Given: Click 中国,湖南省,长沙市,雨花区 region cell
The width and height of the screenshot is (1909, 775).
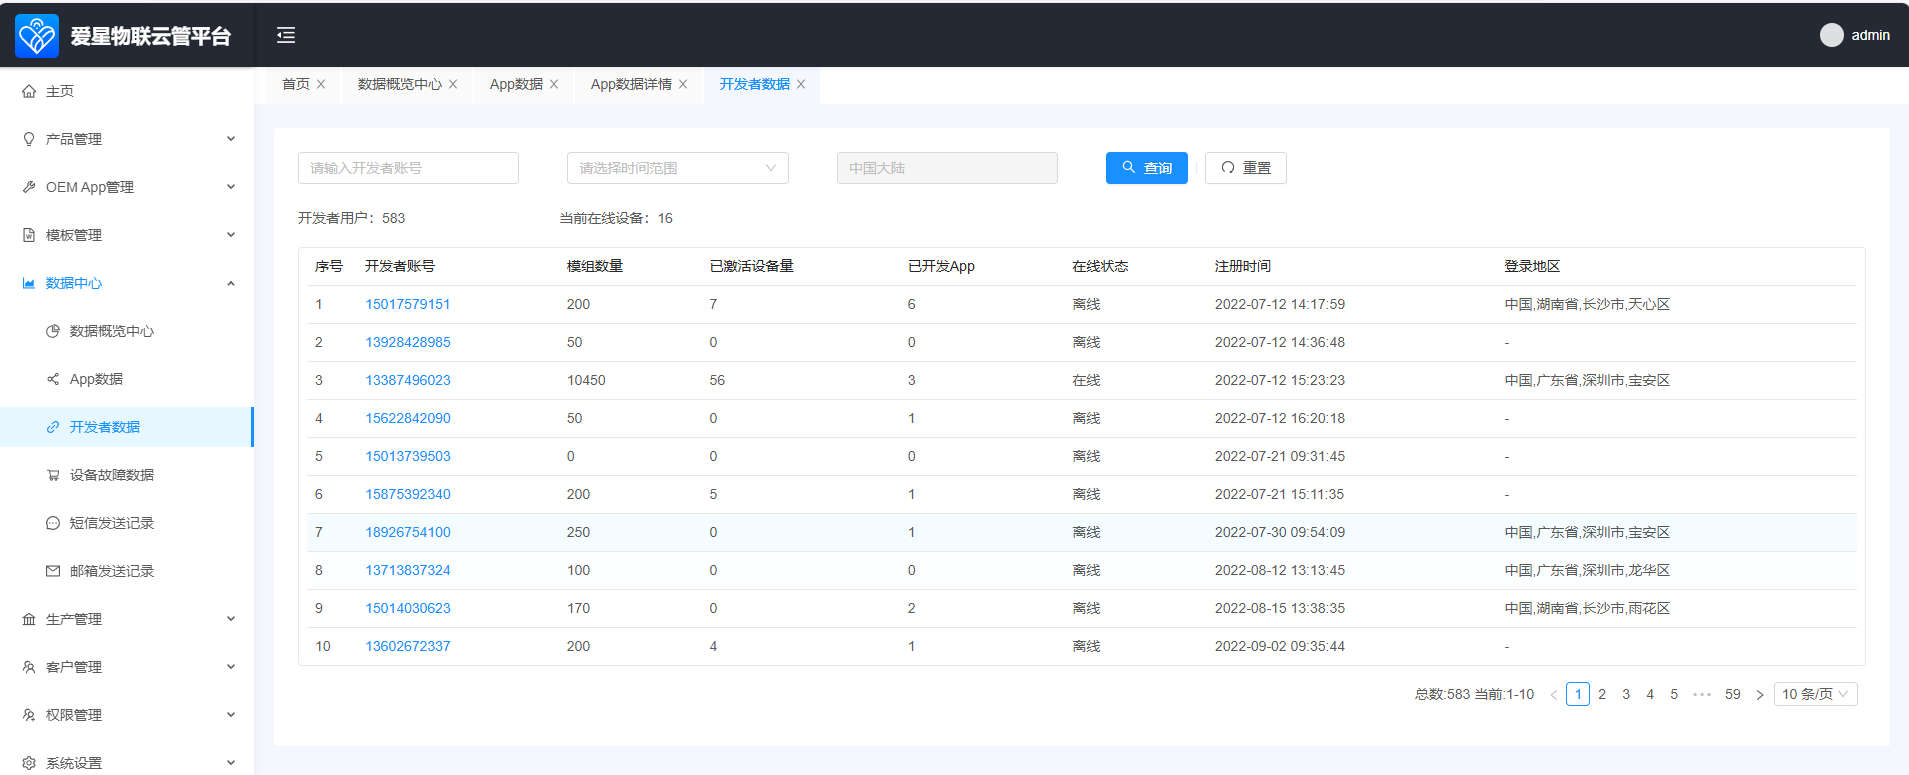Looking at the screenshot, I should [1587, 608].
